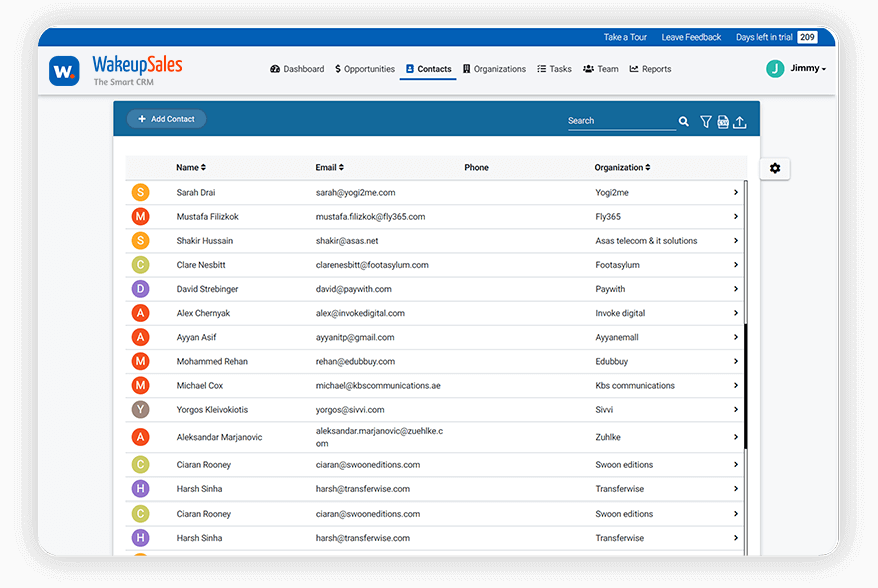
Task: Click the organization Ayyanemall
Action: [617, 337]
